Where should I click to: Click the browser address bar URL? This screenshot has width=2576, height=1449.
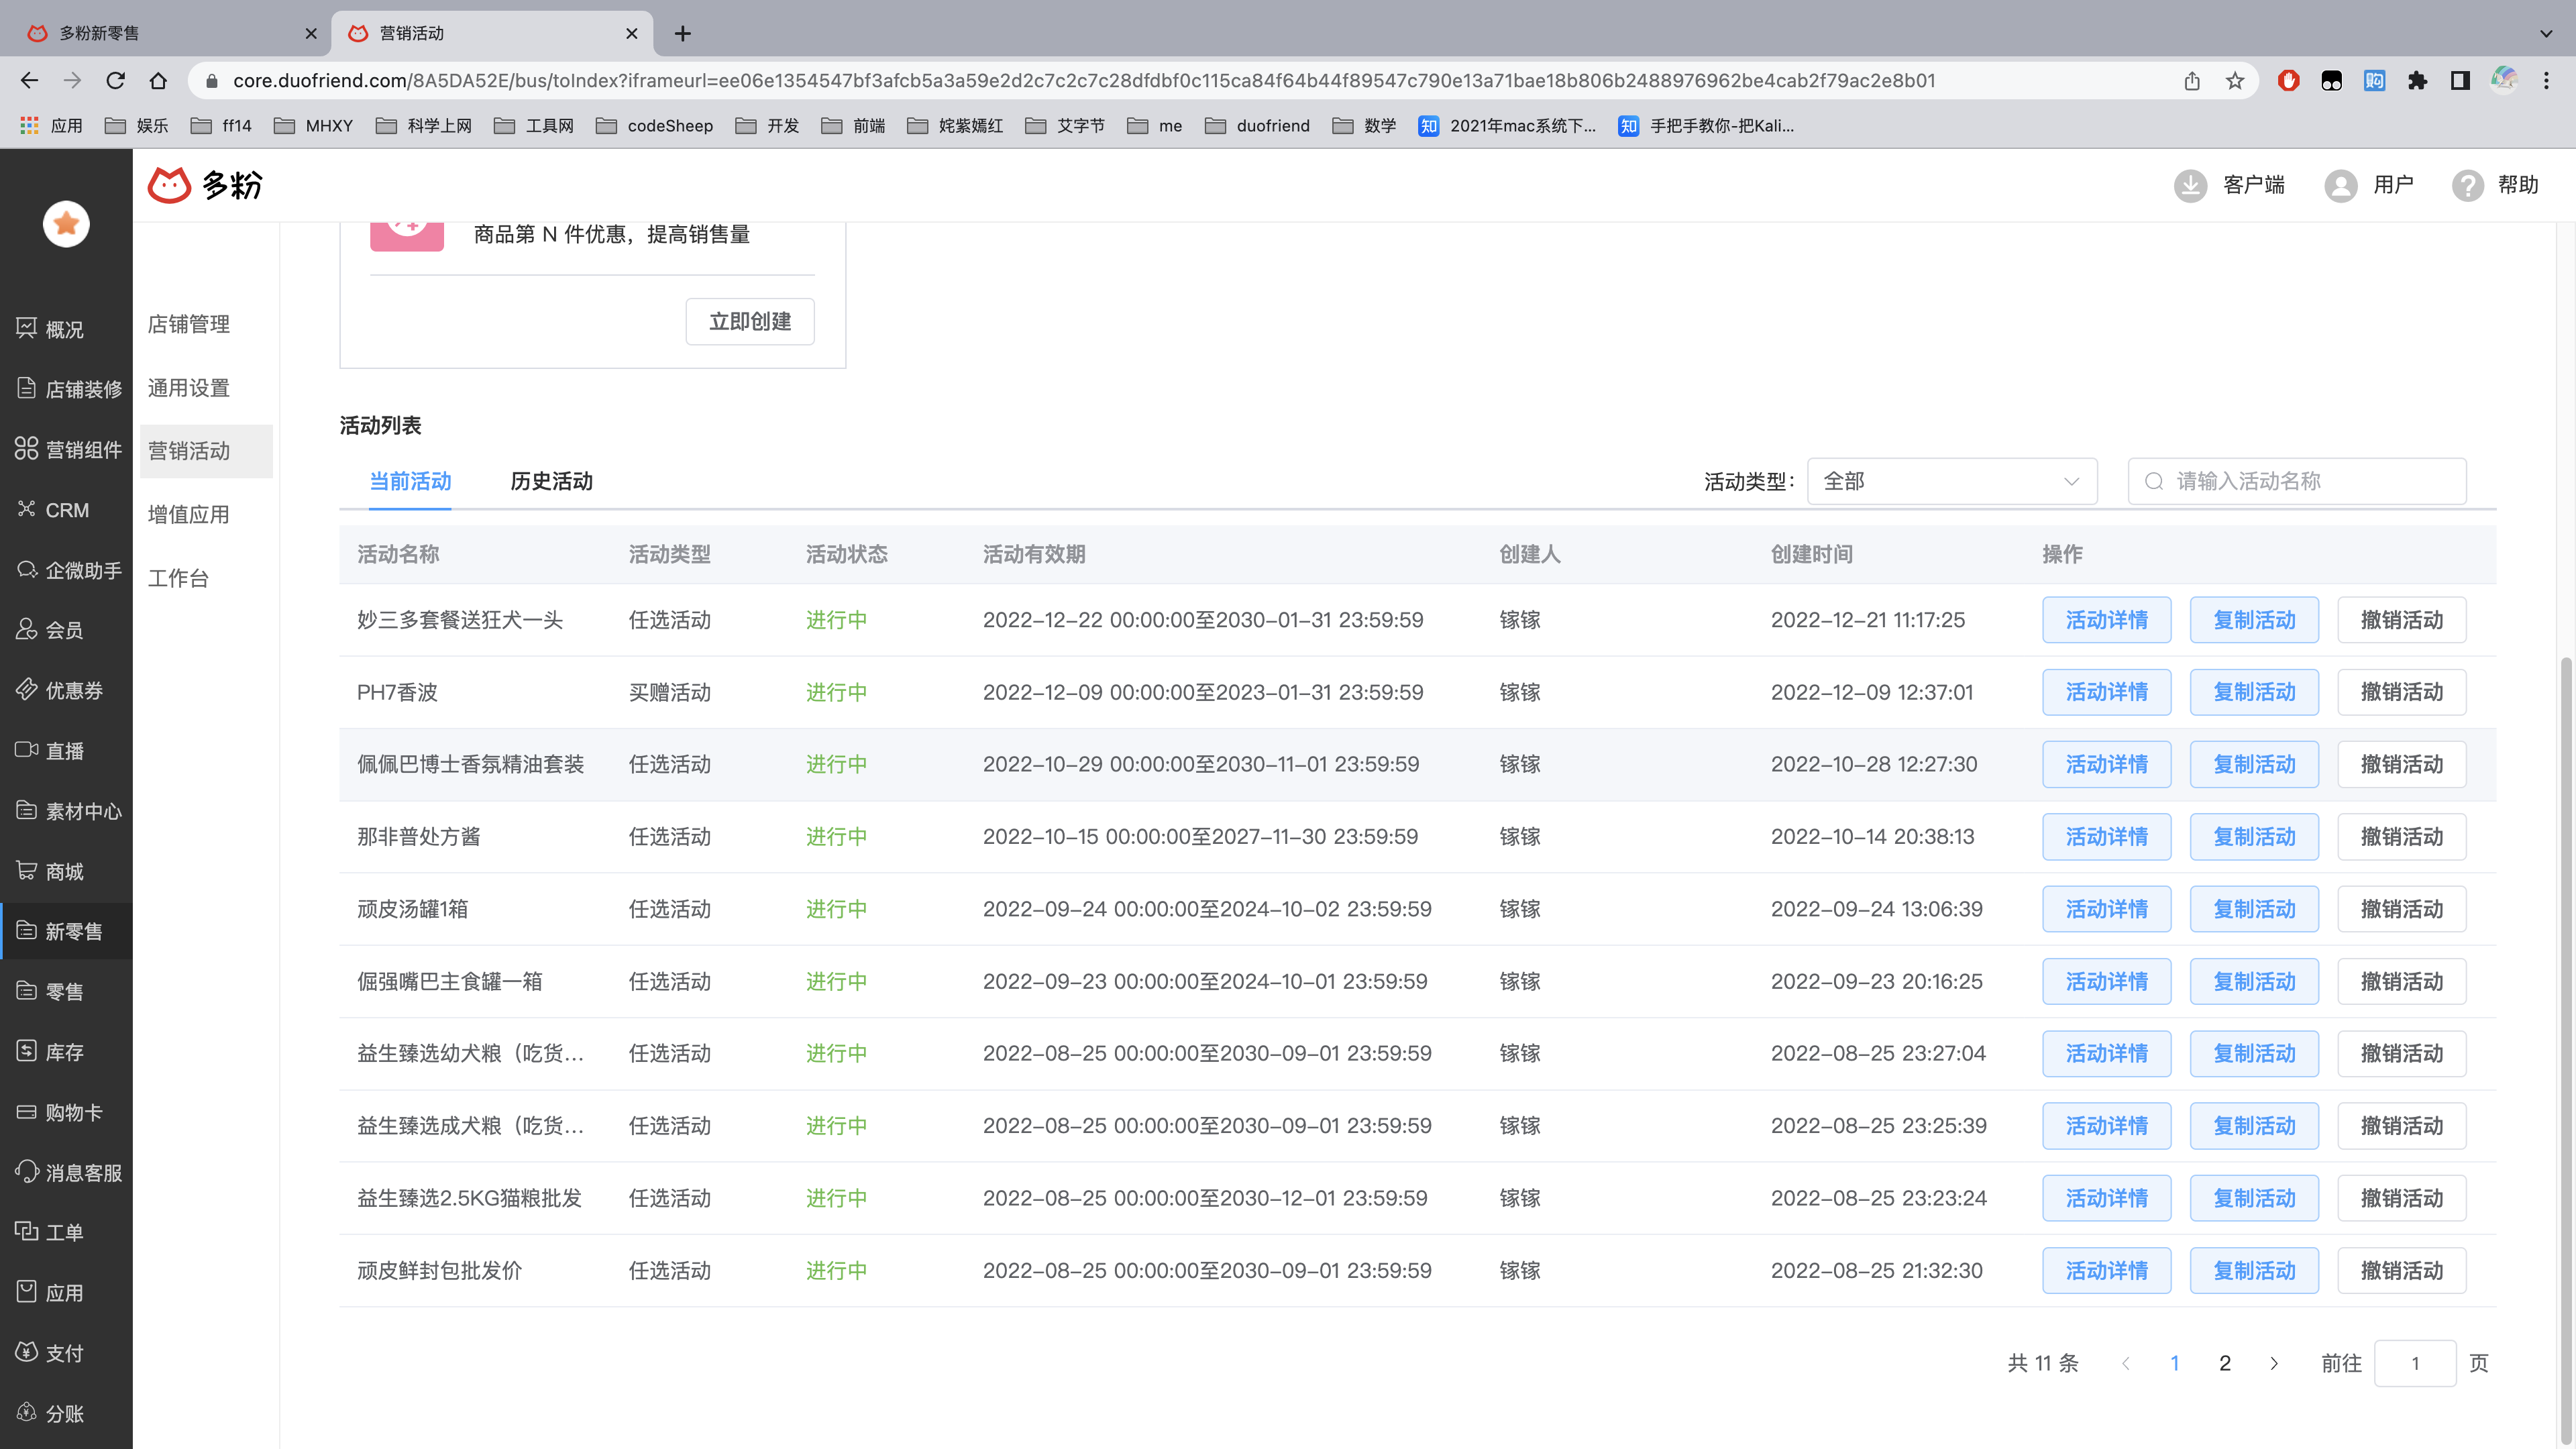1084,81
